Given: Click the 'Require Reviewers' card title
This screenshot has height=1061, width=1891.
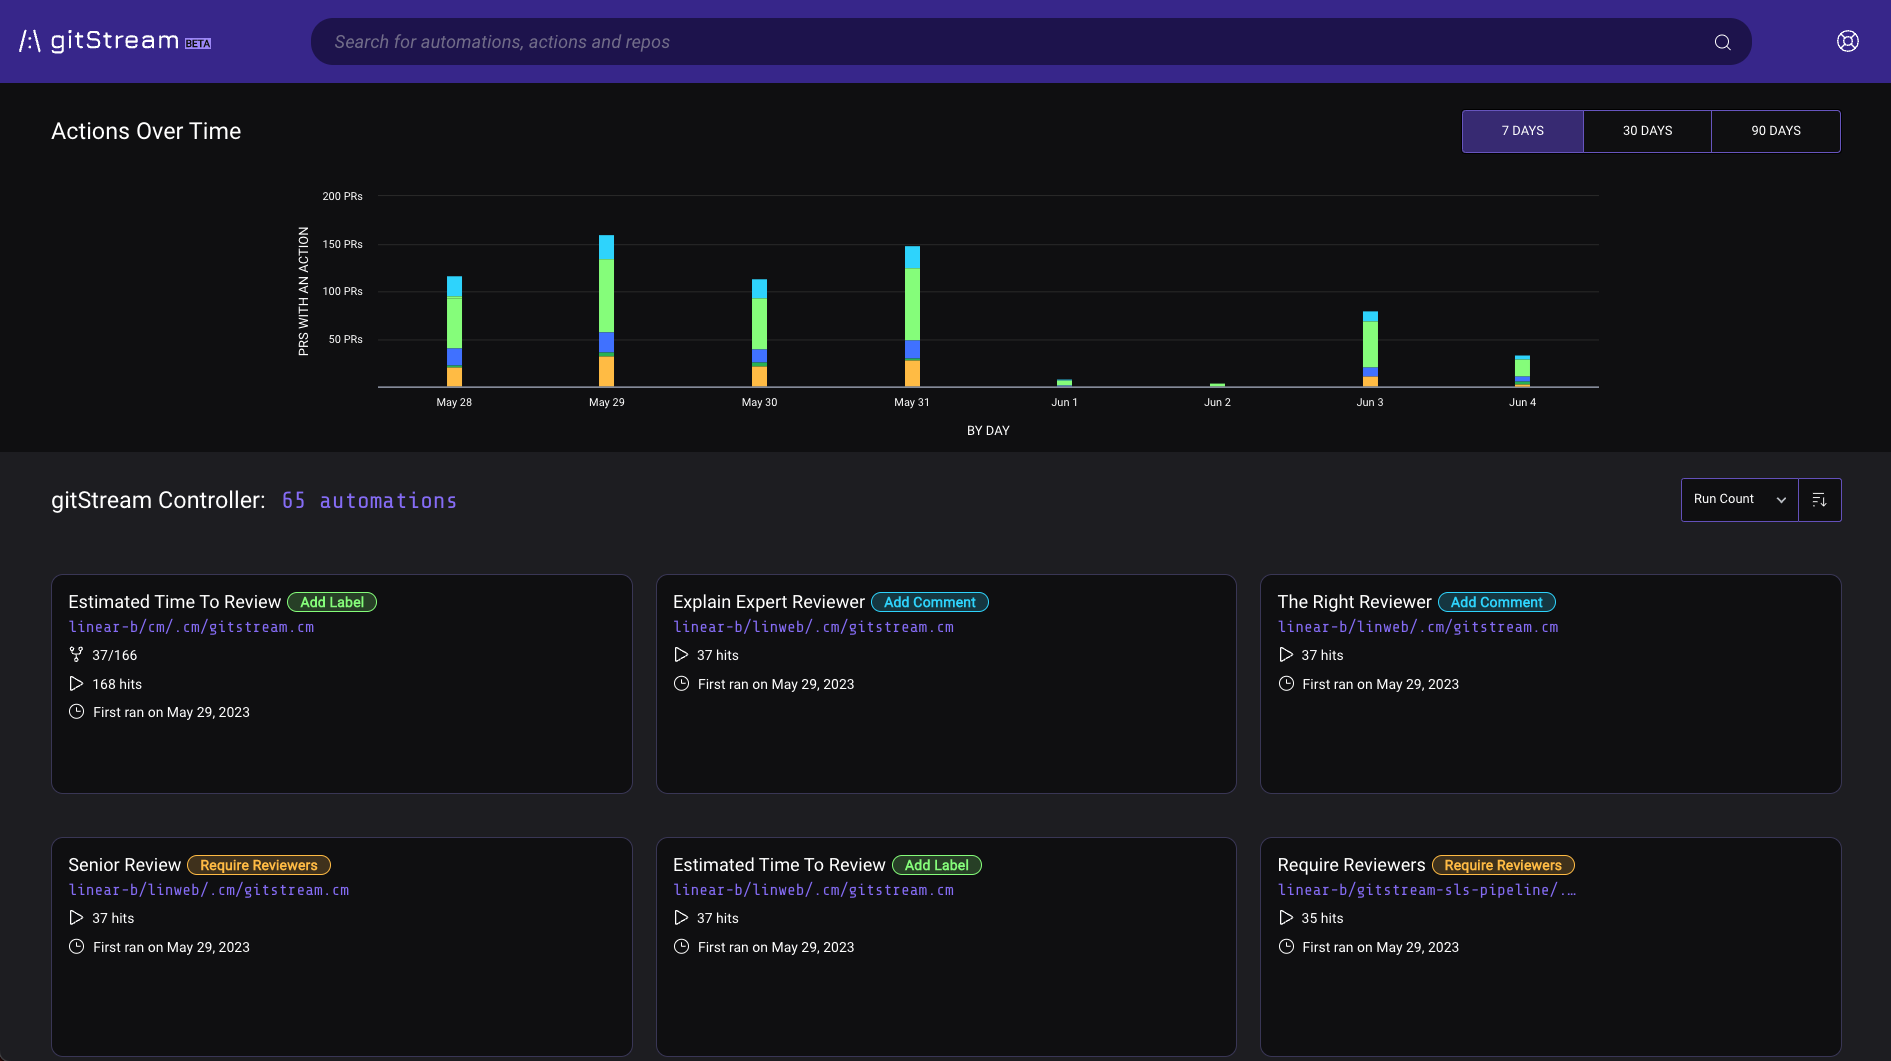Looking at the screenshot, I should 1351,865.
